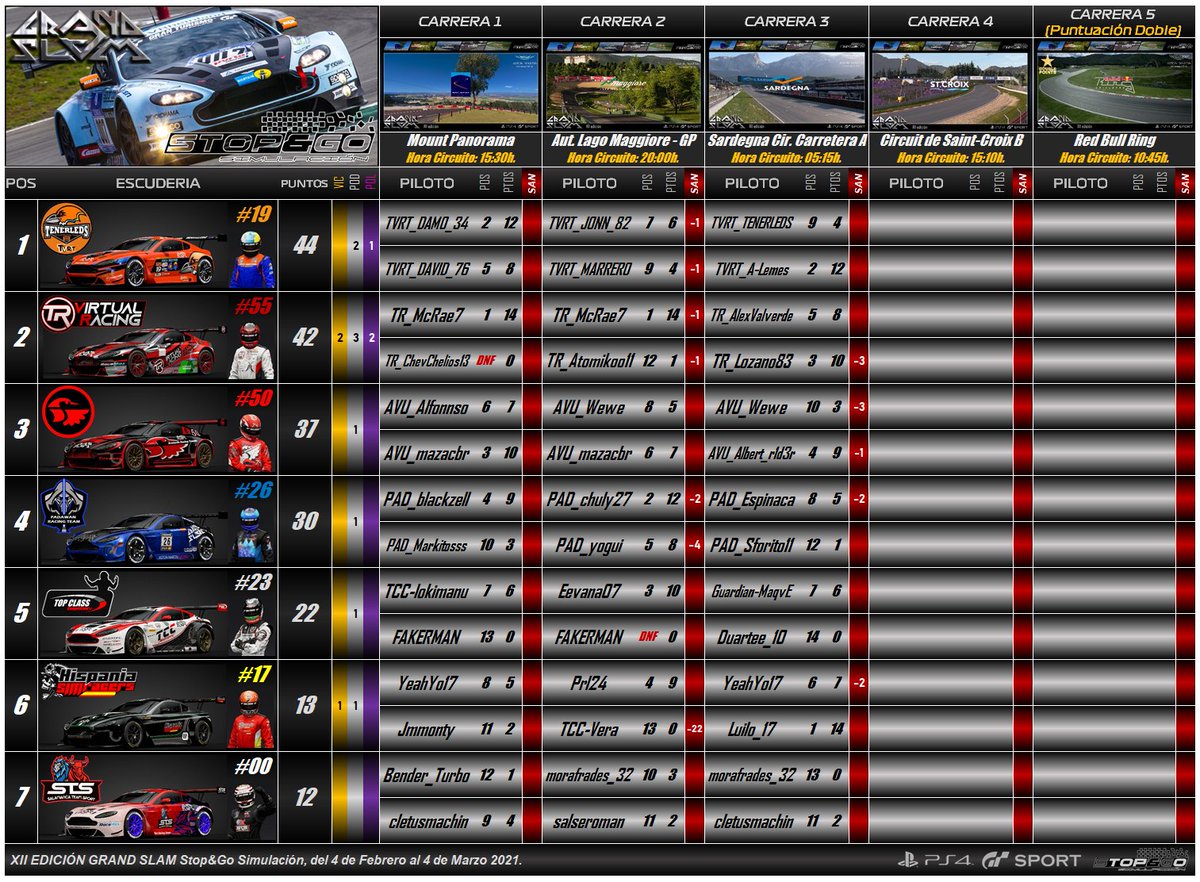
Task: Click driver TR_Lozano83
Action: 751,360
